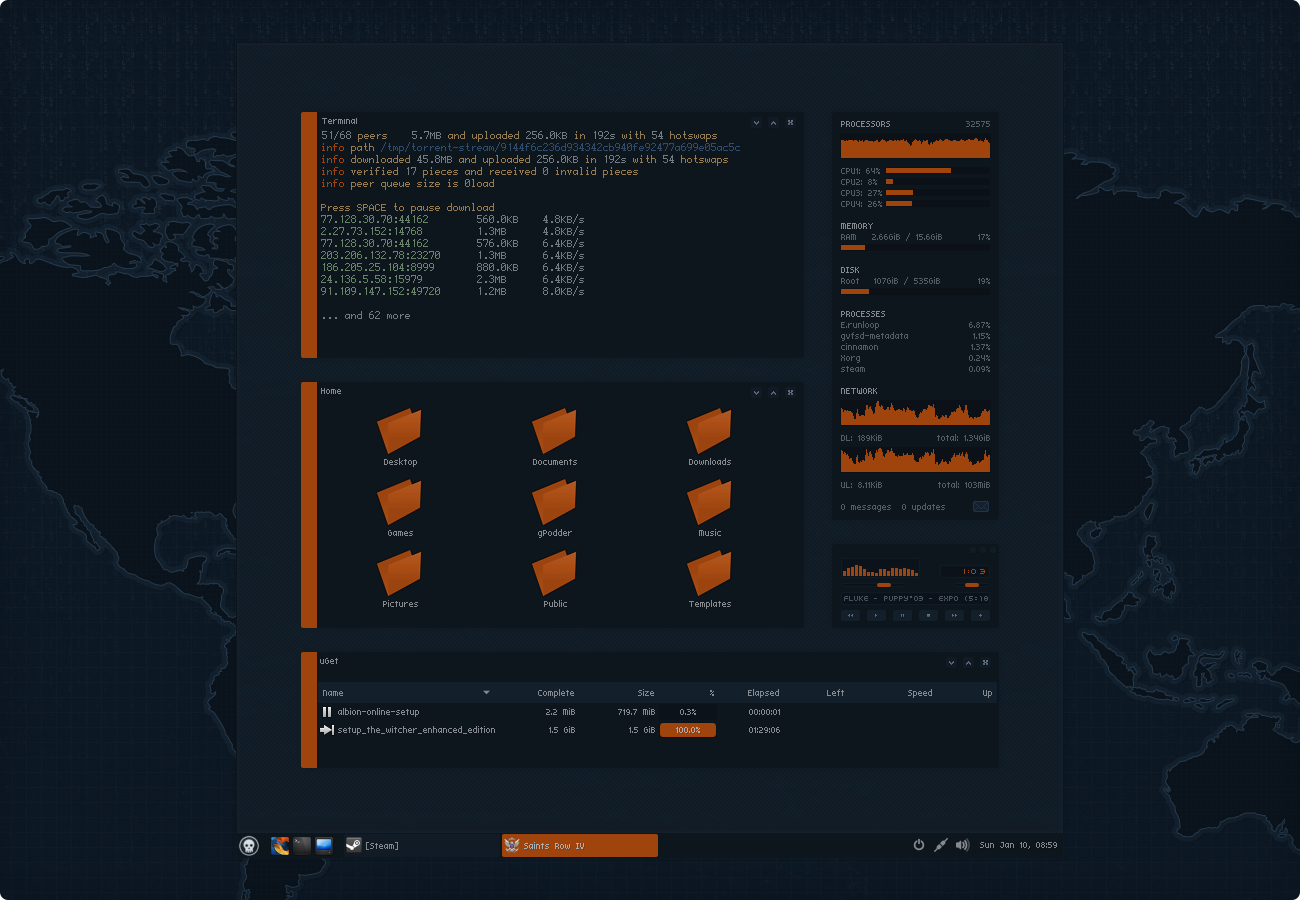Select the albion-online-setup download row
Image resolution: width=1300 pixels, height=900 pixels.
pos(658,712)
